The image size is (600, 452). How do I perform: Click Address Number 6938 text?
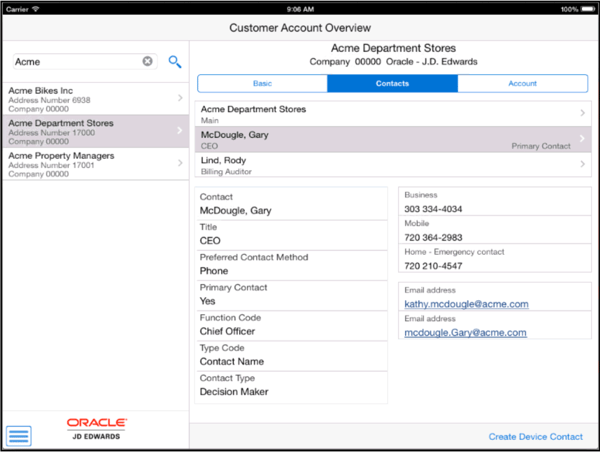coord(49,100)
